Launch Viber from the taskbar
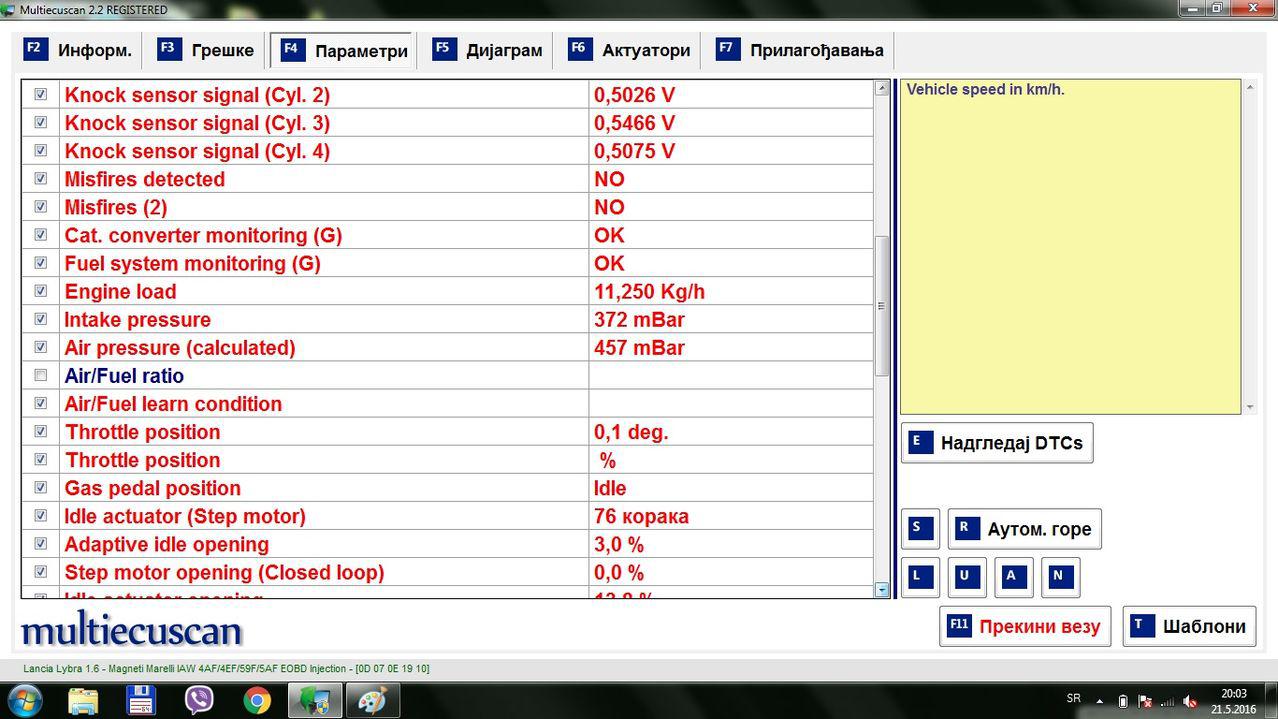This screenshot has height=719, width=1278. [x=199, y=700]
